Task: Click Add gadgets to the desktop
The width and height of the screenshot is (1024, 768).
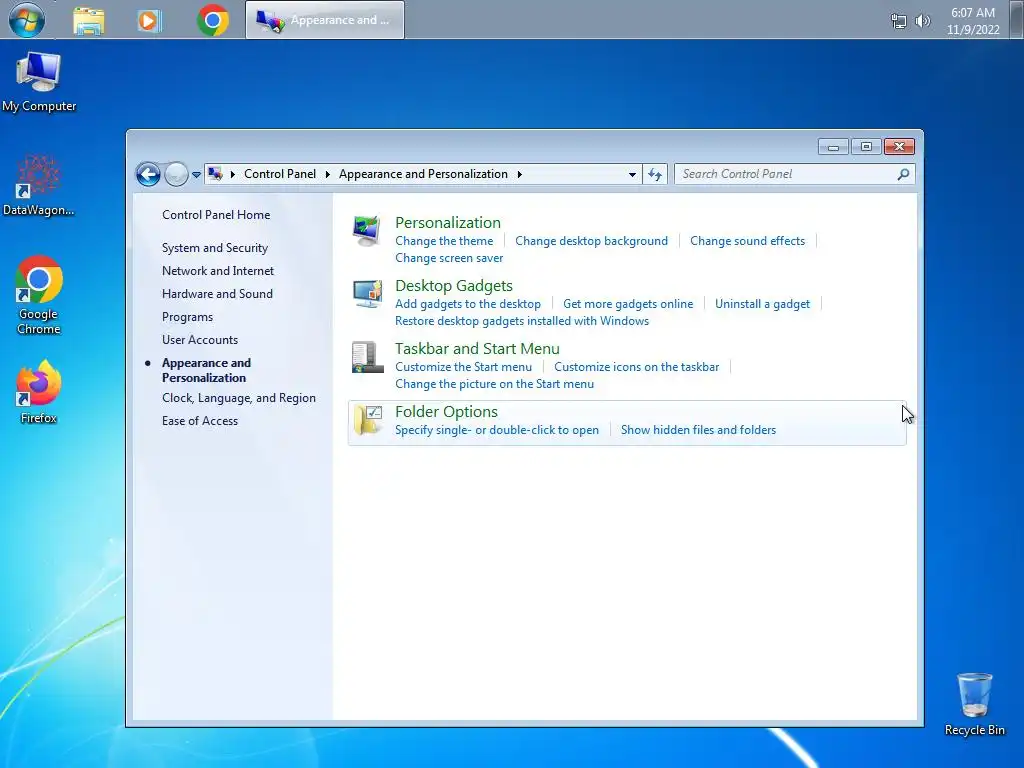Action: [x=468, y=304]
